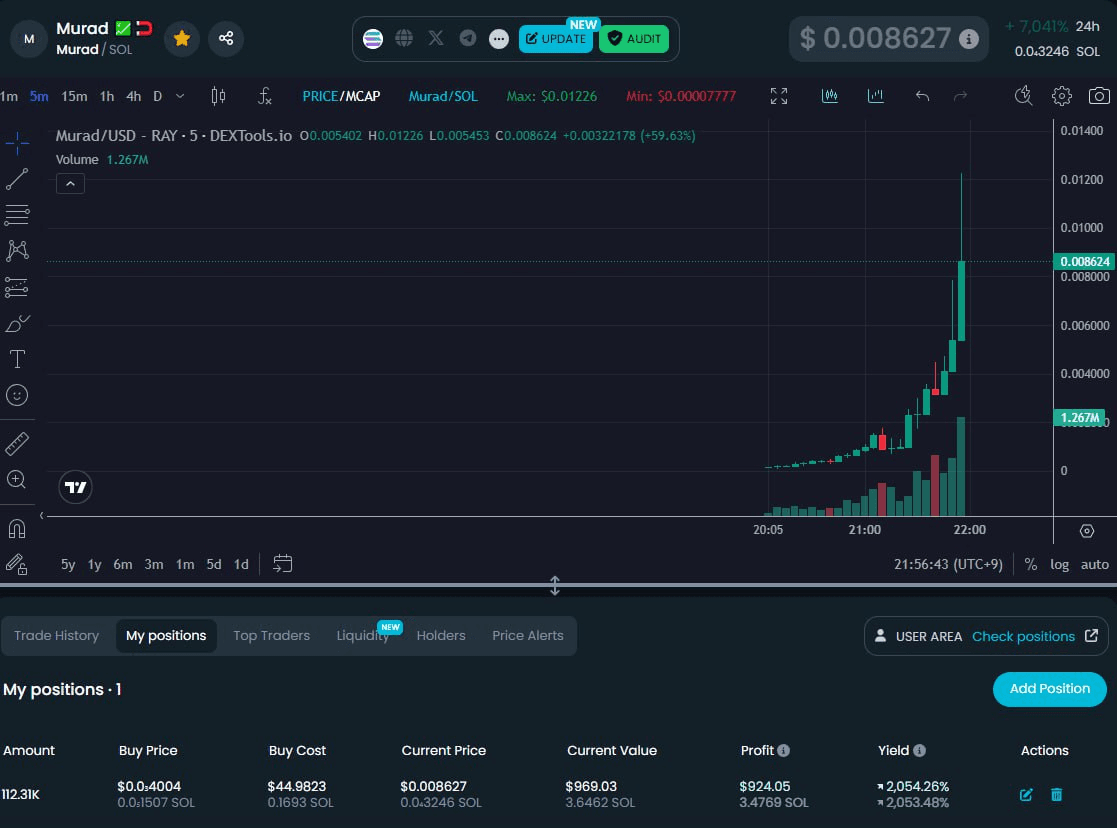This screenshot has width=1117, height=828.
Task: Switch to the Trade History tab
Action: [x=56, y=636]
